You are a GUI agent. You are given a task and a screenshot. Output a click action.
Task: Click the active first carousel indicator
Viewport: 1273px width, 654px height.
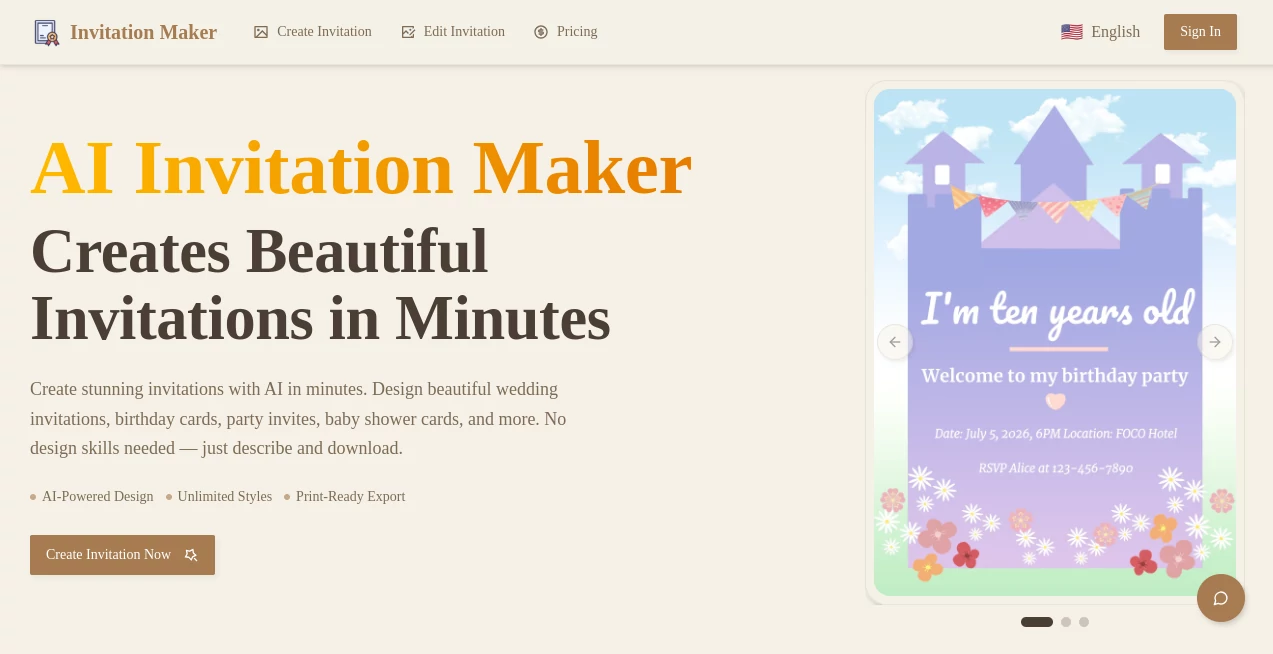[x=1036, y=621]
